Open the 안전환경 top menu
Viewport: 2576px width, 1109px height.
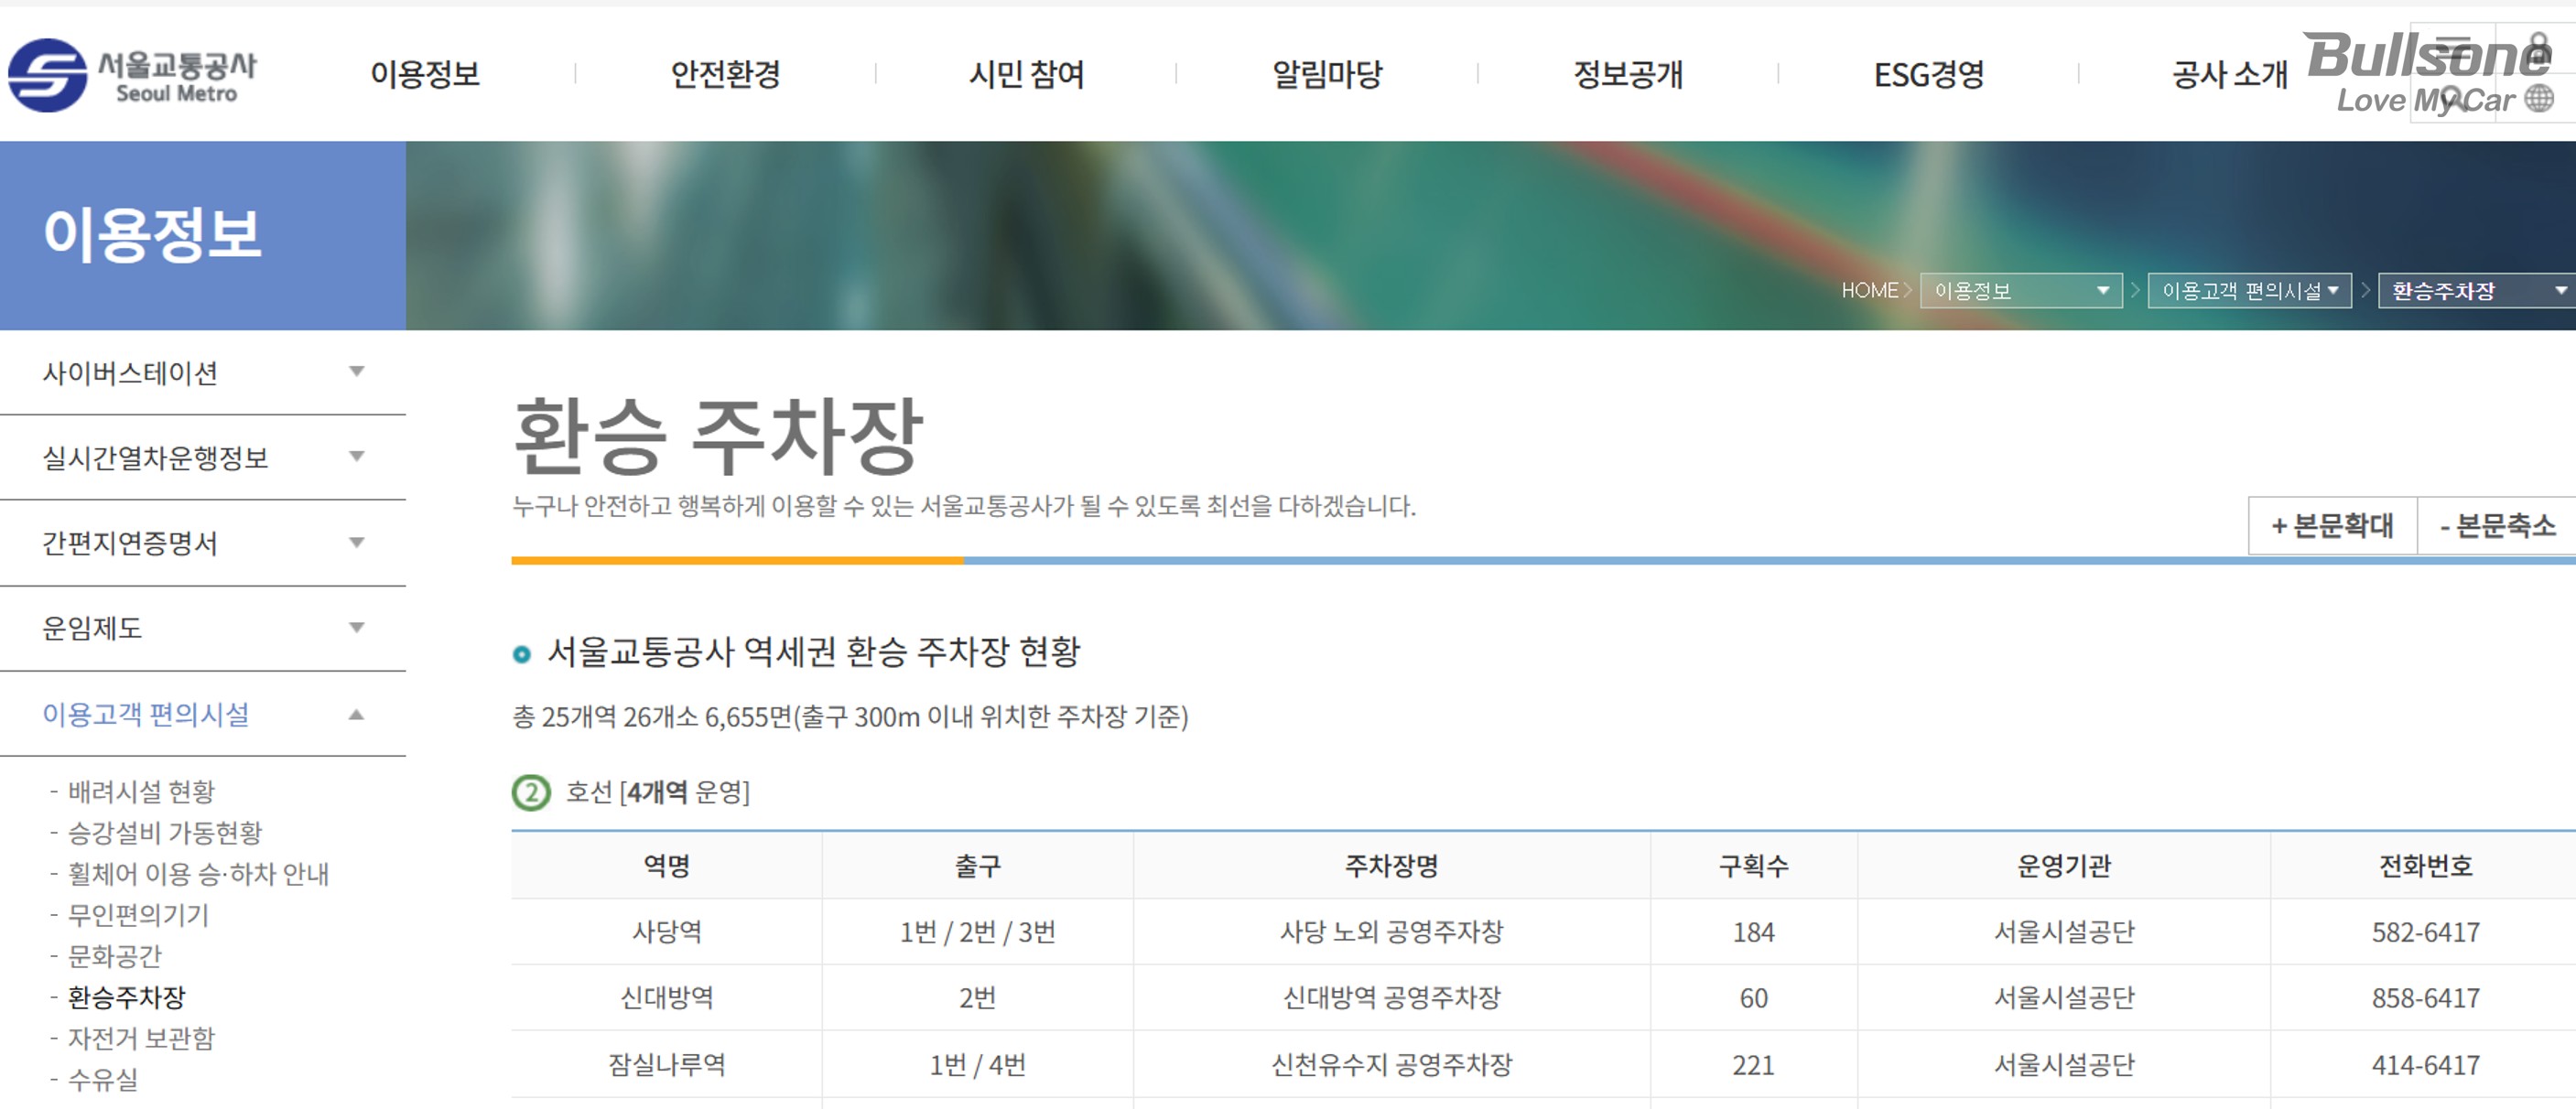[x=725, y=74]
